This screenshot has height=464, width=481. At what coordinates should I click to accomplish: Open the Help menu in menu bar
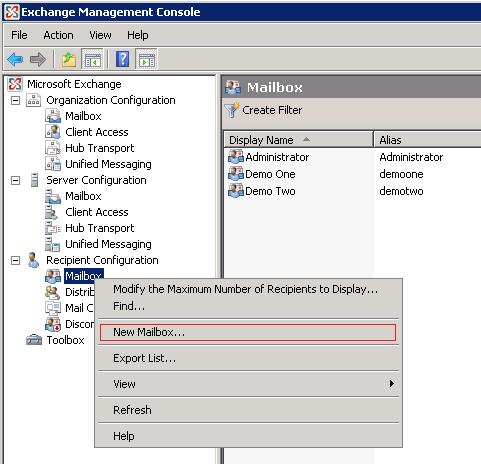pyautogui.click(x=138, y=35)
